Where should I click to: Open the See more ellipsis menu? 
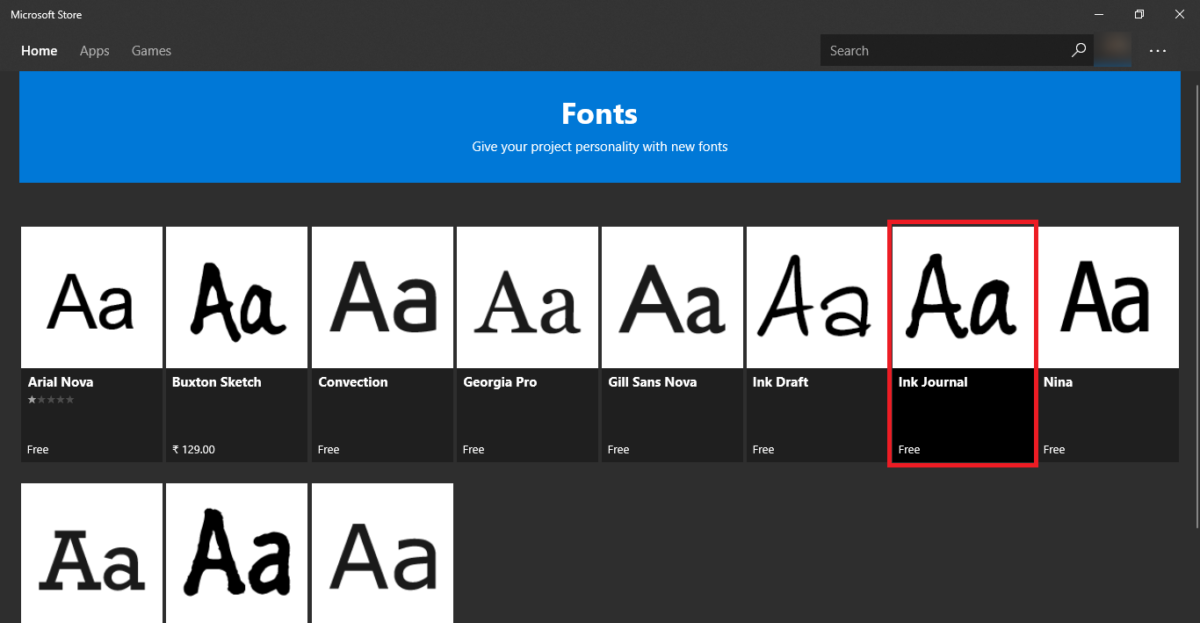coord(1157,49)
